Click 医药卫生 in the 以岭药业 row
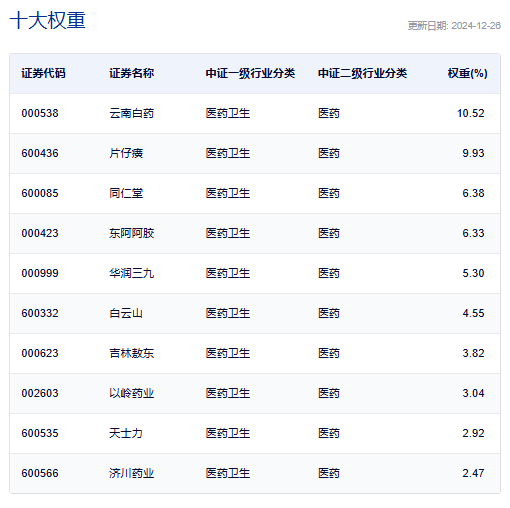Image resolution: width=510 pixels, height=508 pixels. coord(228,393)
